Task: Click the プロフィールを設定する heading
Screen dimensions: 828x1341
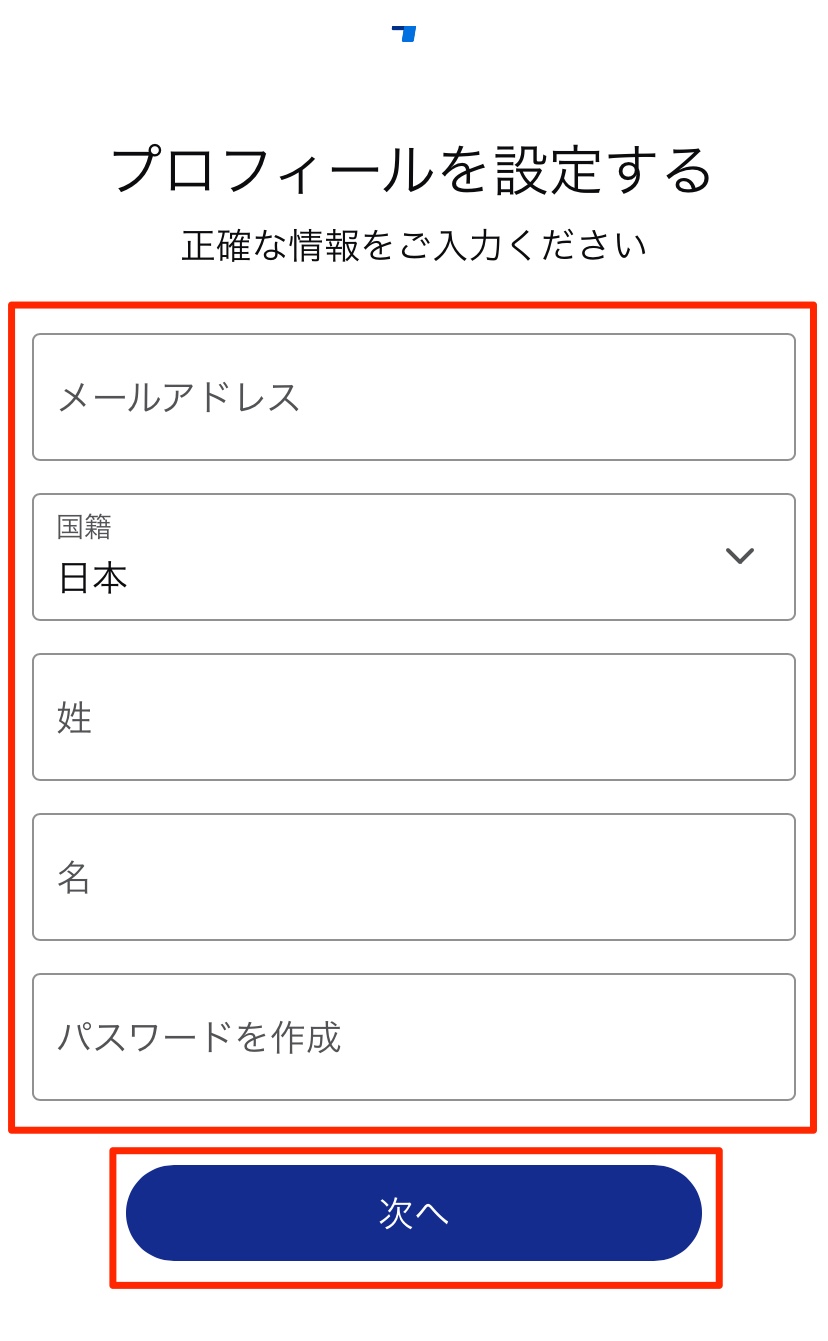Action: click(x=412, y=169)
